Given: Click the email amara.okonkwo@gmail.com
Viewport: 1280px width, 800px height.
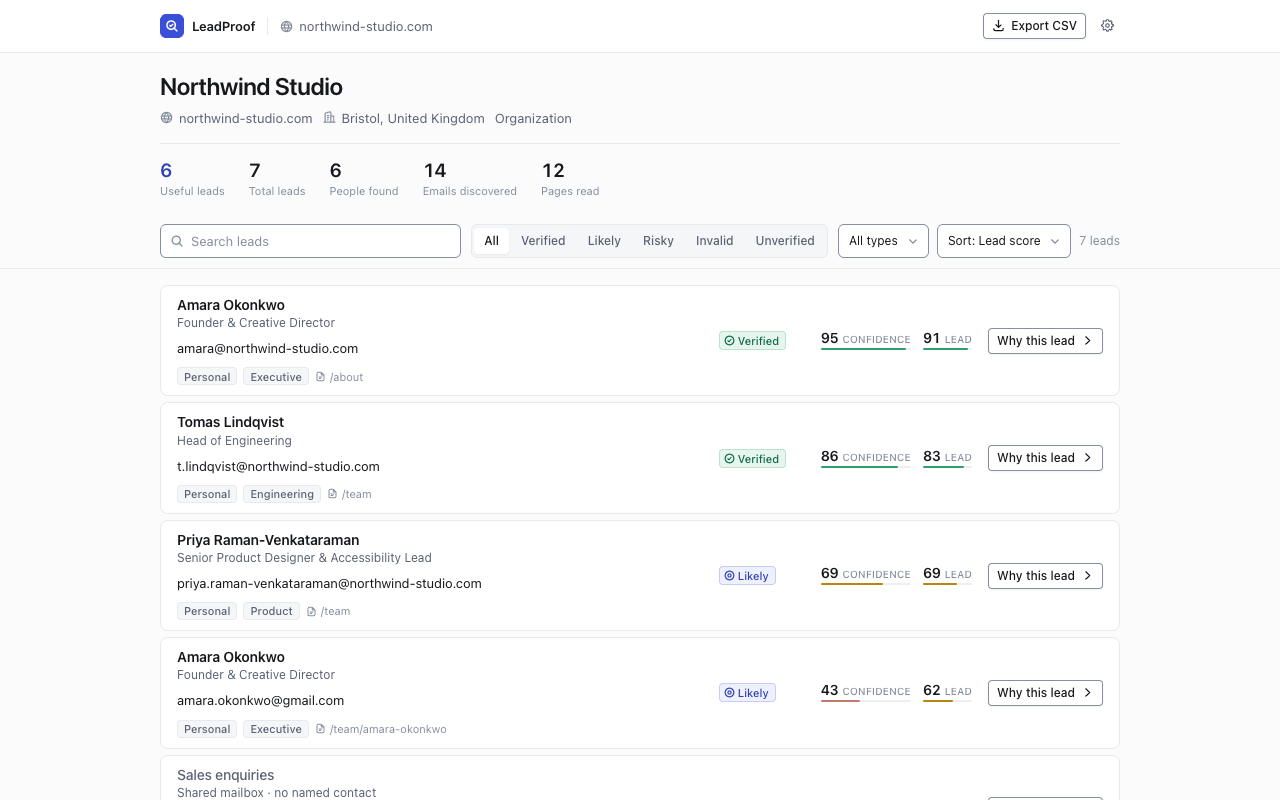Looking at the screenshot, I should coord(260,701).
